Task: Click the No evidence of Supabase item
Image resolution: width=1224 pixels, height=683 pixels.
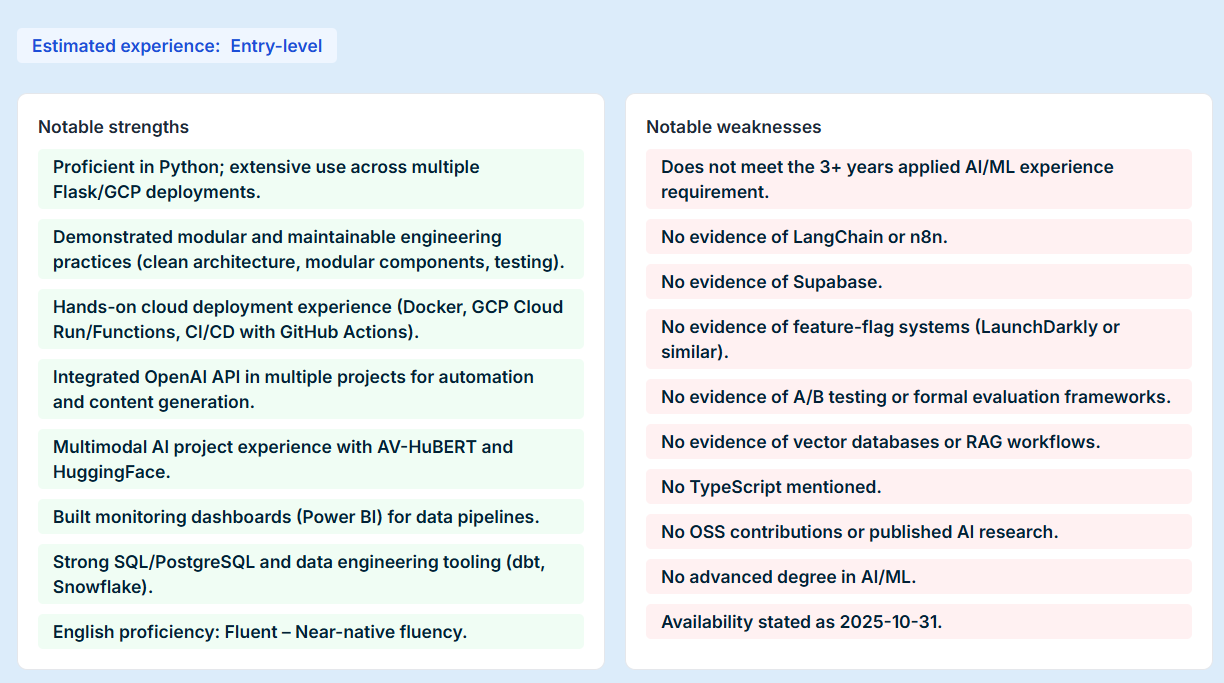Action: [918, 282]
